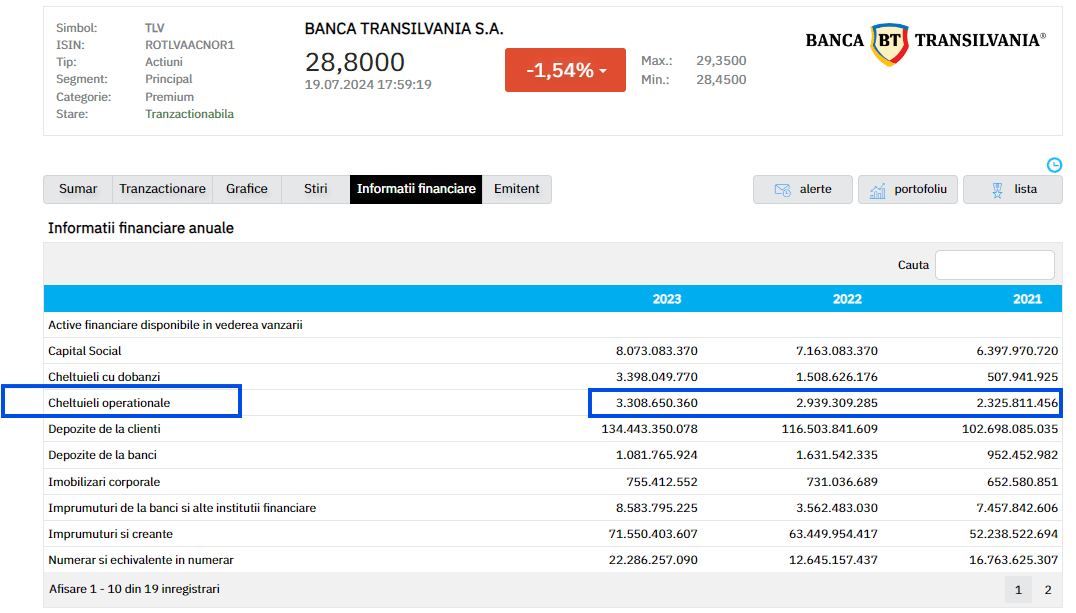Click the 2021 column header
Screen dimensions: 1076x613
(1027, 299)
